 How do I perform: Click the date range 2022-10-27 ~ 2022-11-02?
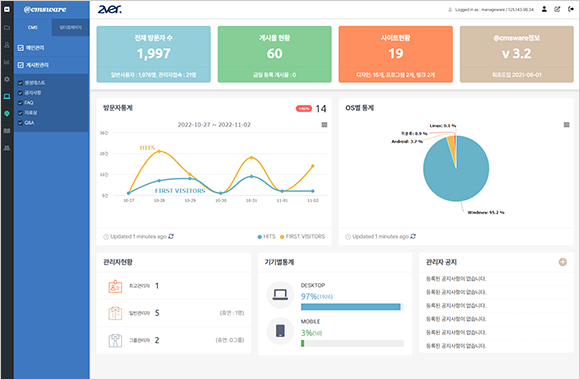pyautogui.click(x=214, y=125)
